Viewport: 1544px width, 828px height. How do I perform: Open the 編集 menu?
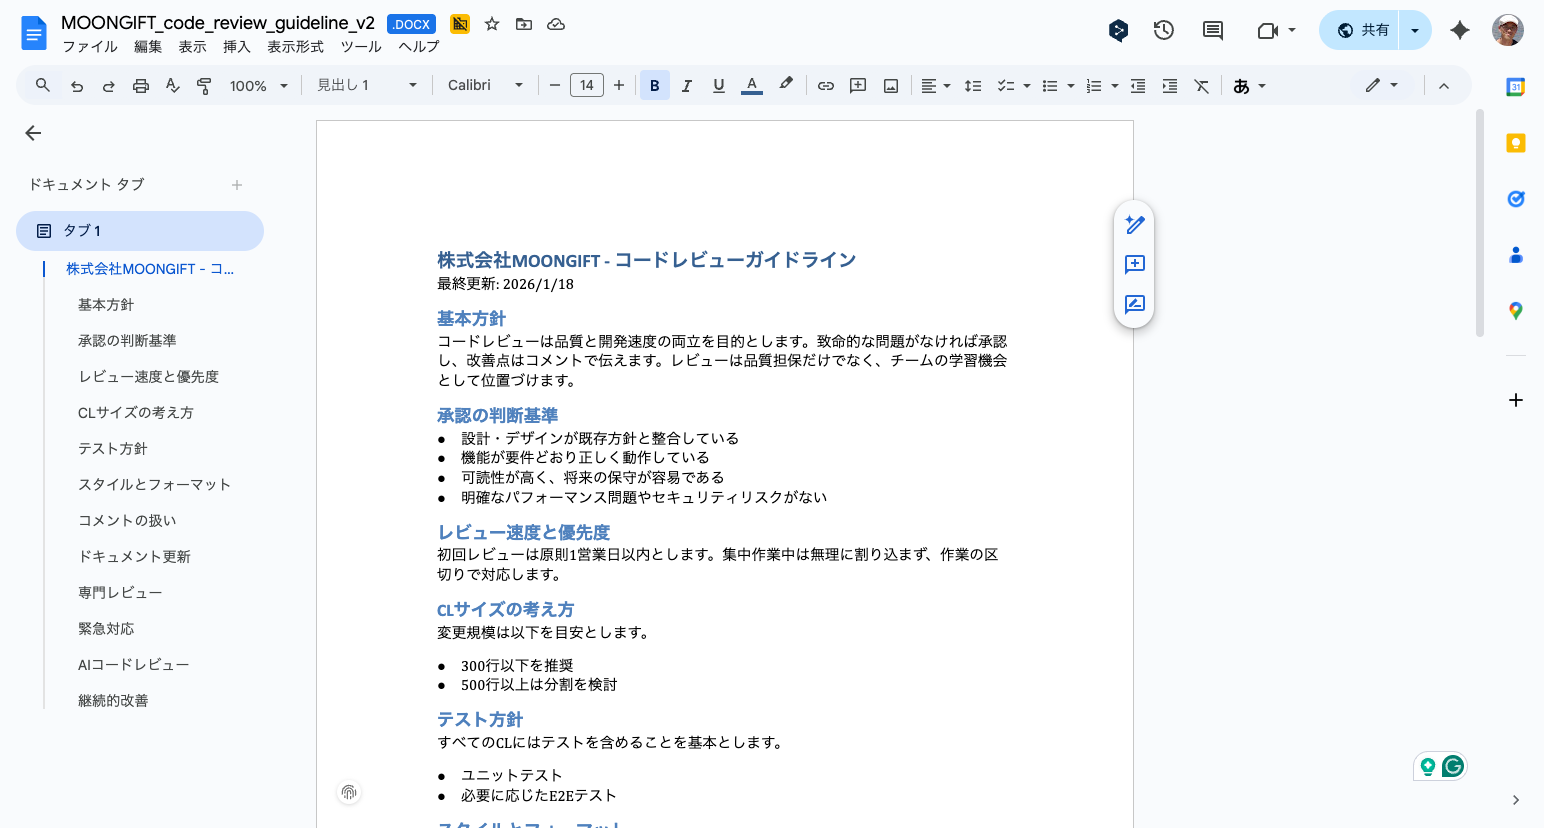(x=148, y=47)
